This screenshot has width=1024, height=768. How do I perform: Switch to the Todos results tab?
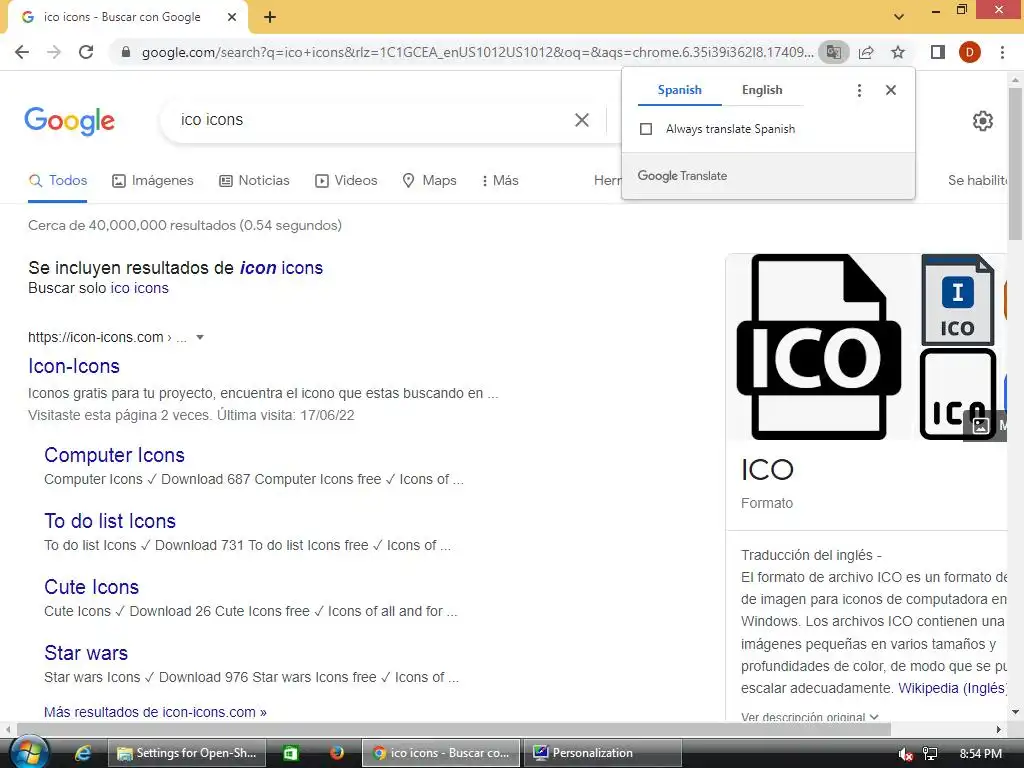click(x=57, y=181)
